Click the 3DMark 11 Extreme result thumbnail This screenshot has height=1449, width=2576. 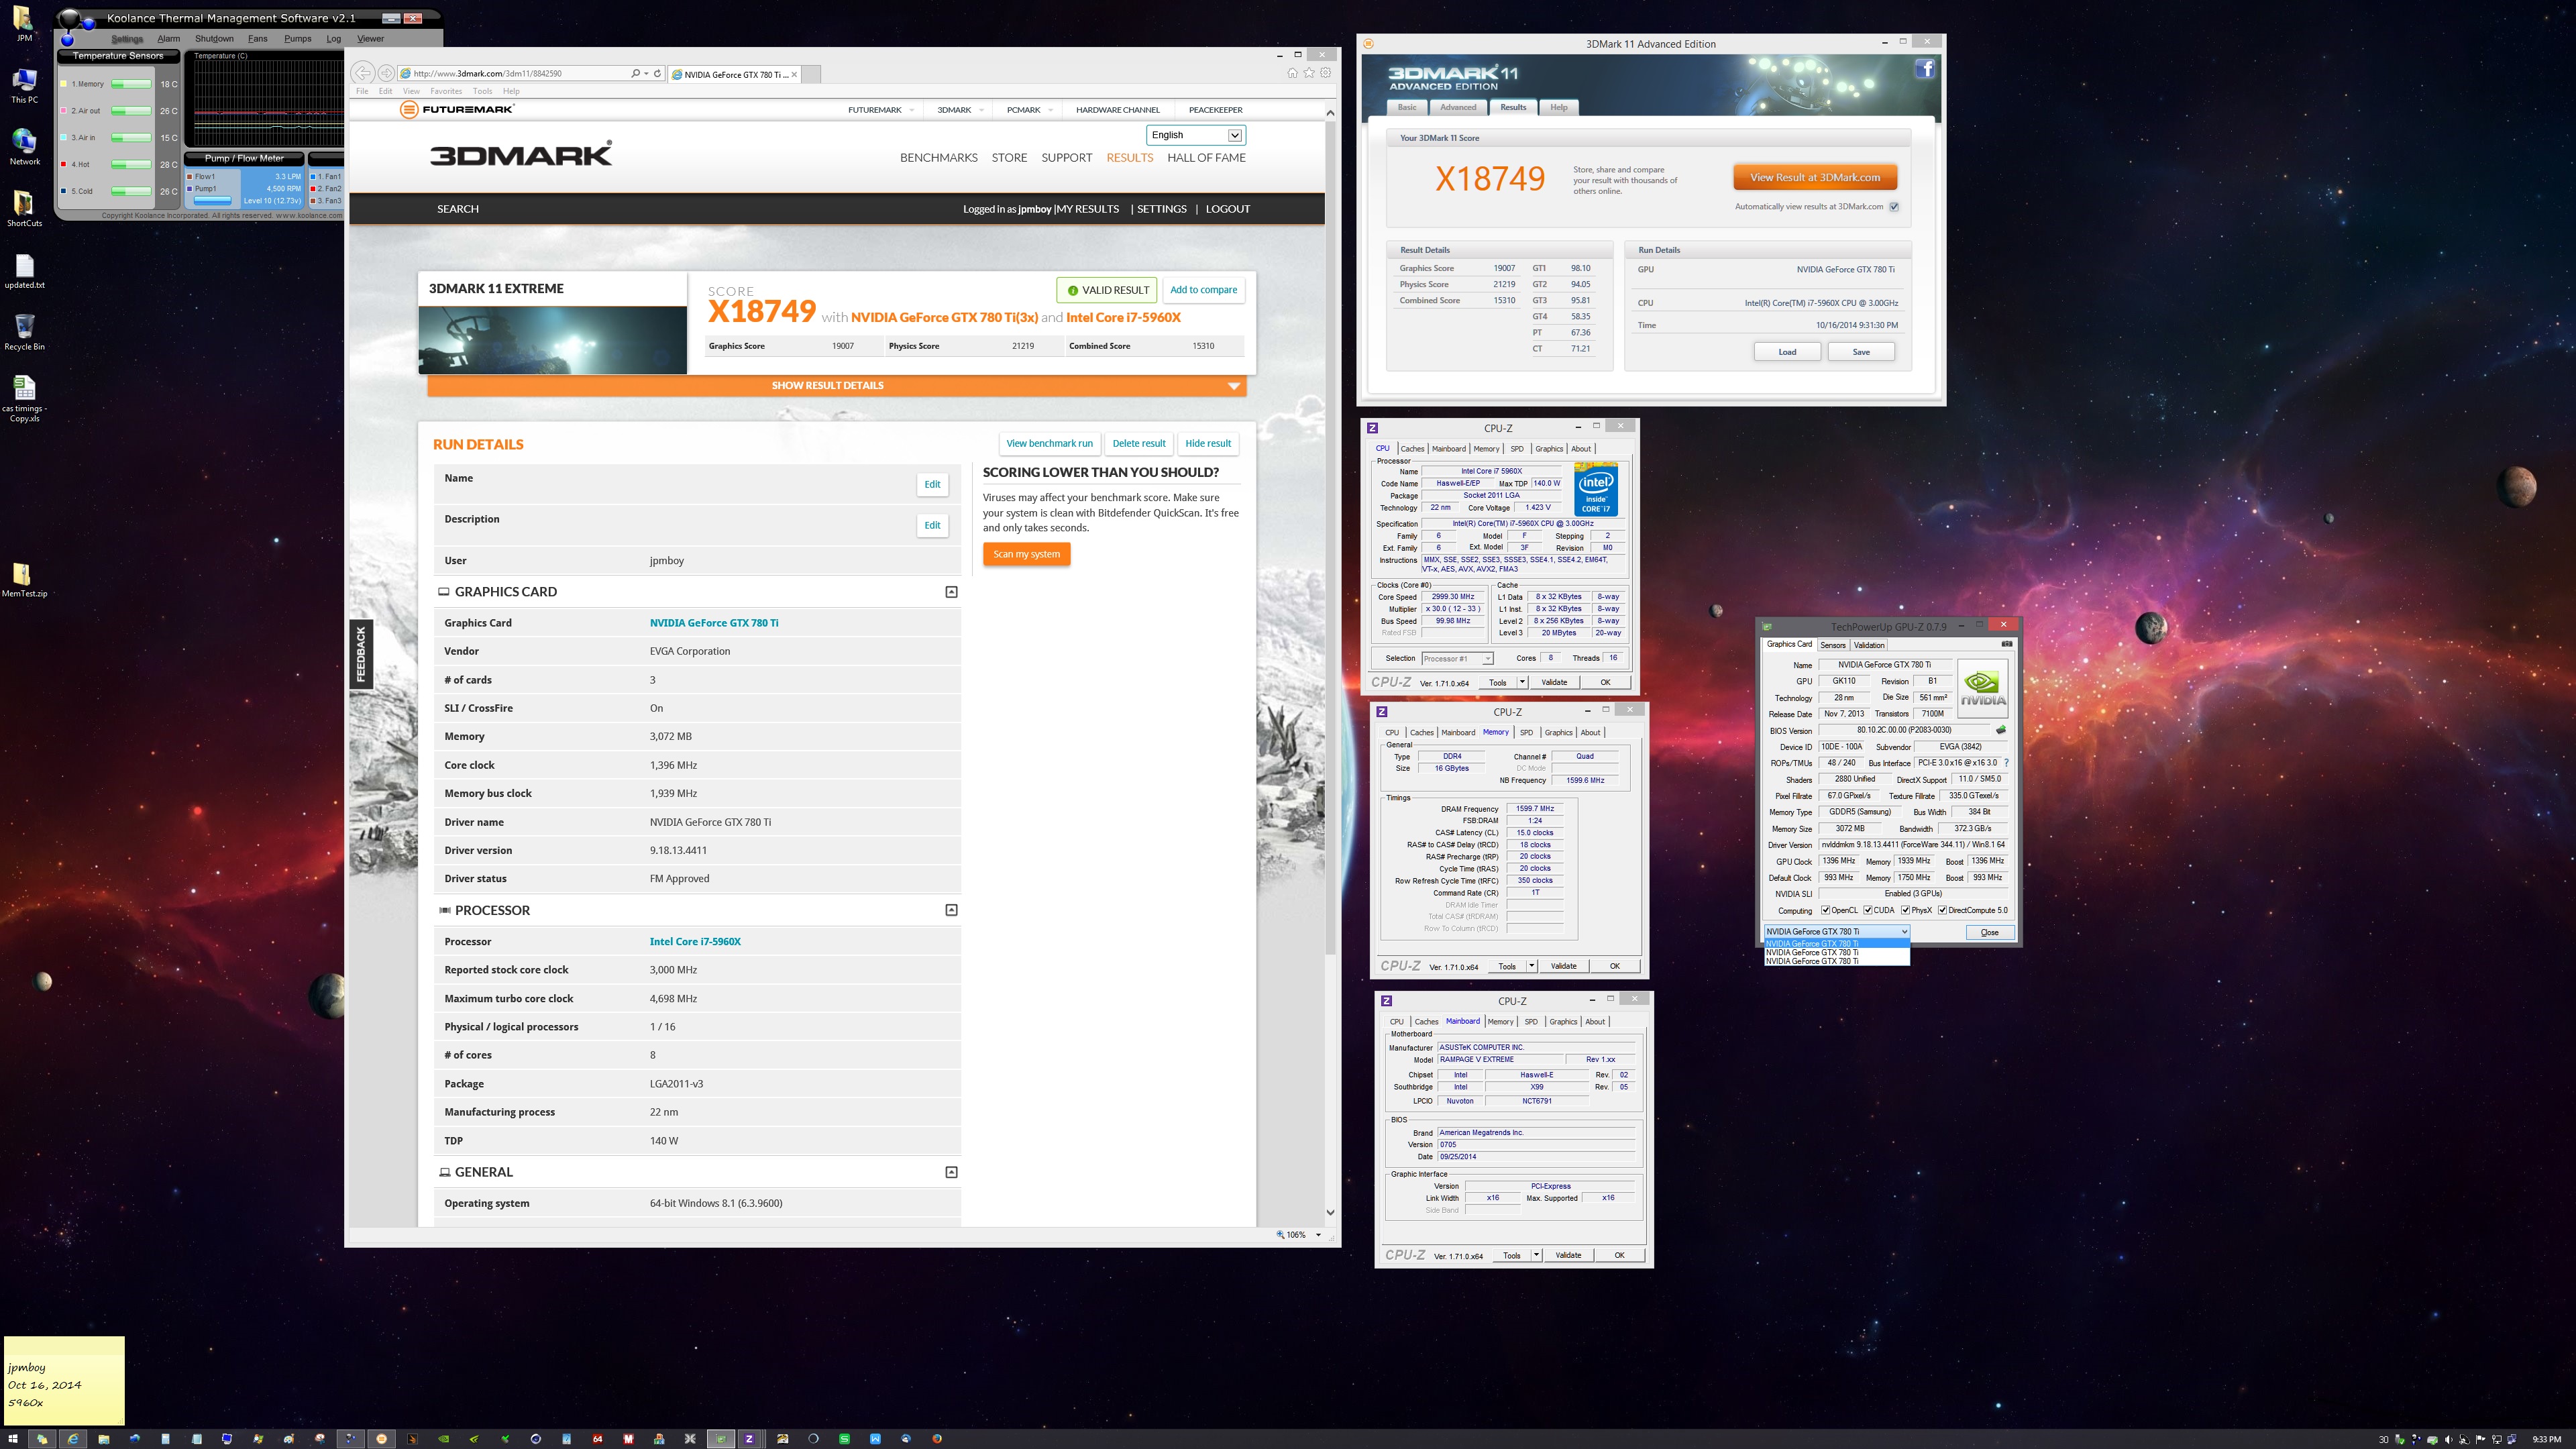click(552, 340)
